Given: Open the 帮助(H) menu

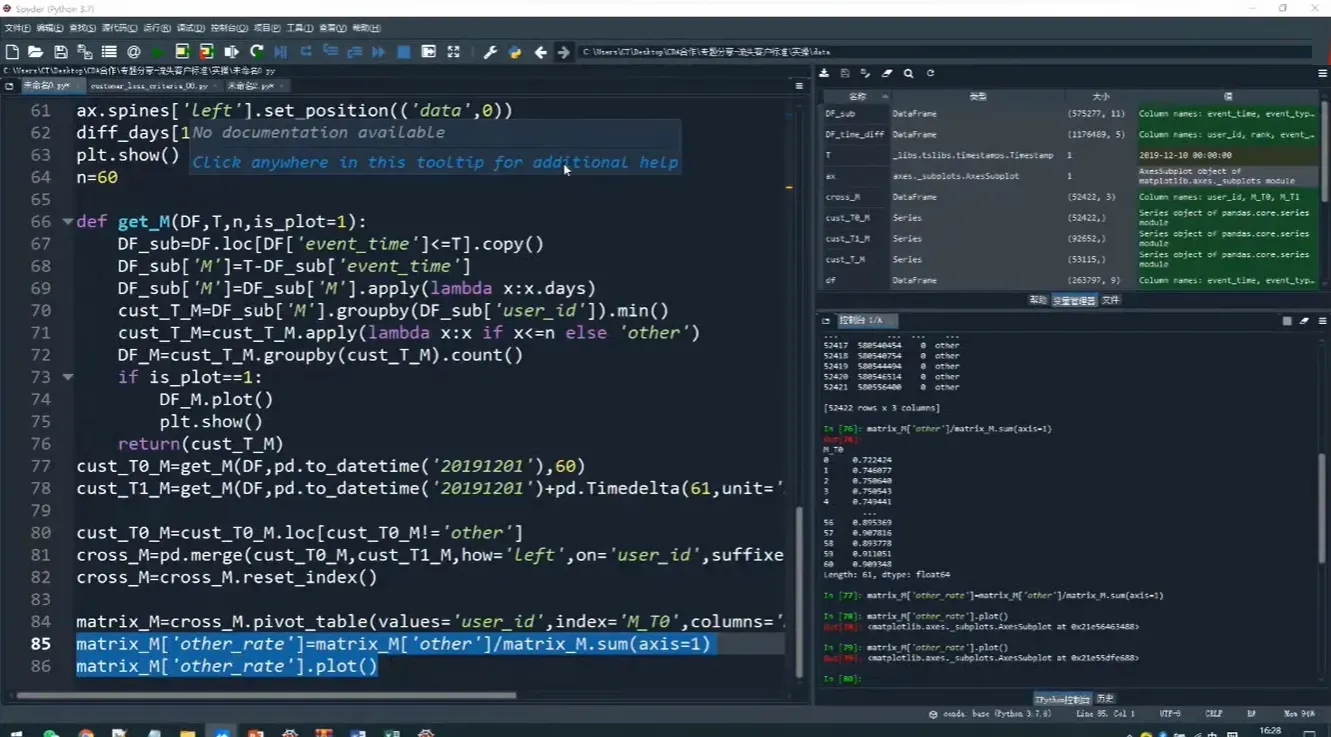Looking at the screenshot, I should click(367, 28).
